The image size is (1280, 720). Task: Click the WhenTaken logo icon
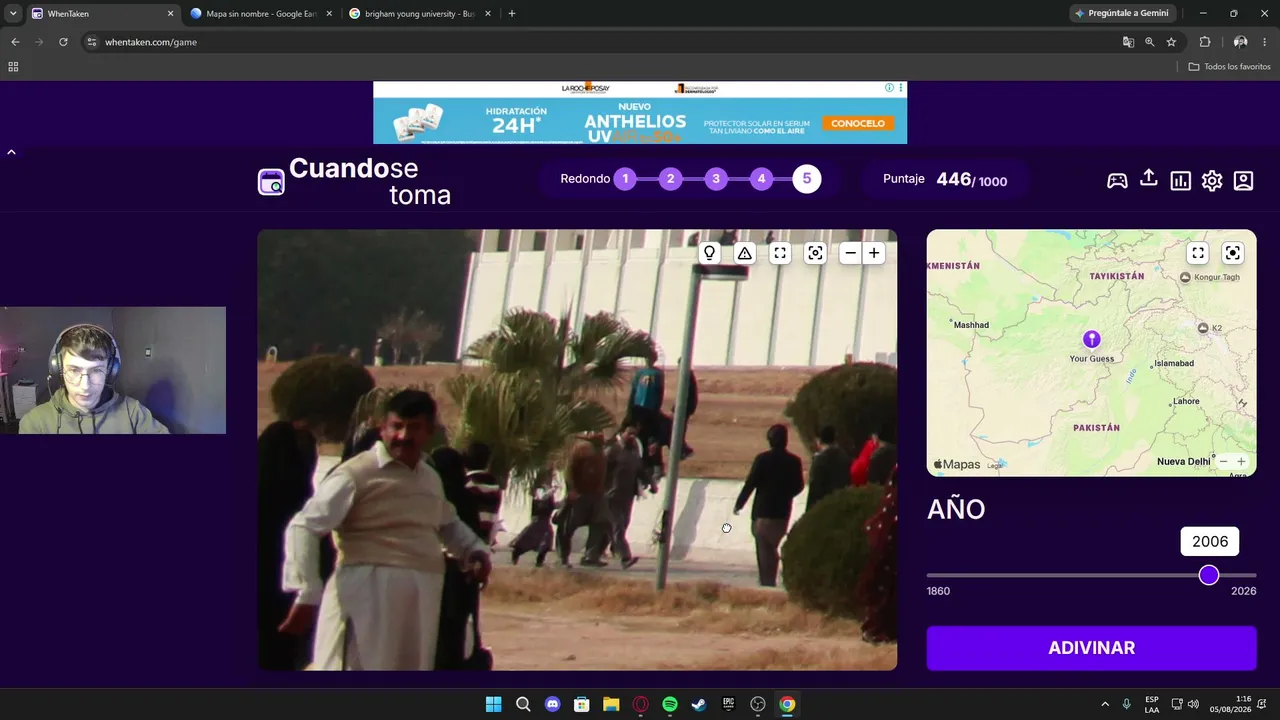[x=271, y=181]
